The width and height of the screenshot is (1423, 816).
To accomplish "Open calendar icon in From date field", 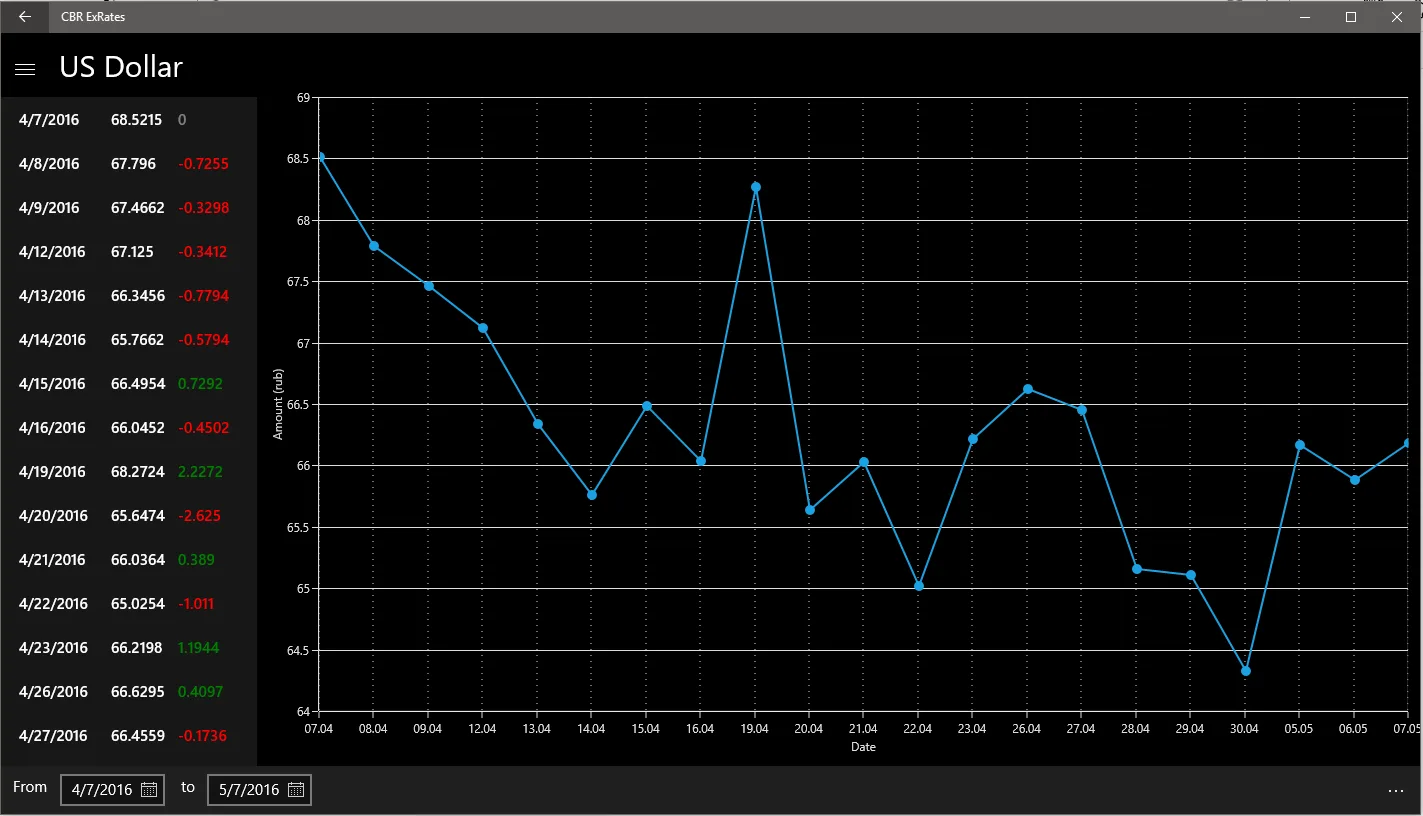I will [x=149, y=790].
